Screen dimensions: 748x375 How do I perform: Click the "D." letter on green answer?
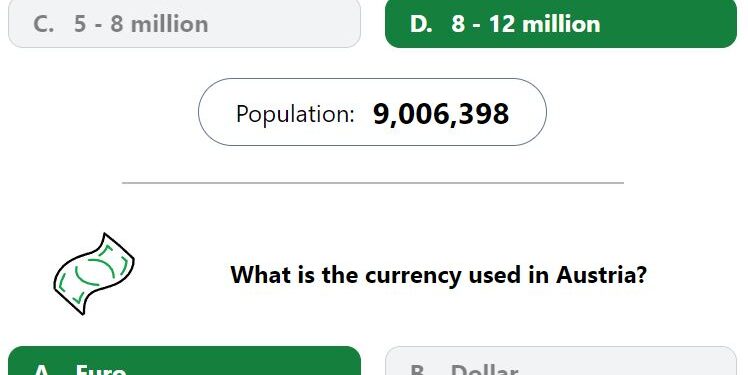(x=421, y=24)
